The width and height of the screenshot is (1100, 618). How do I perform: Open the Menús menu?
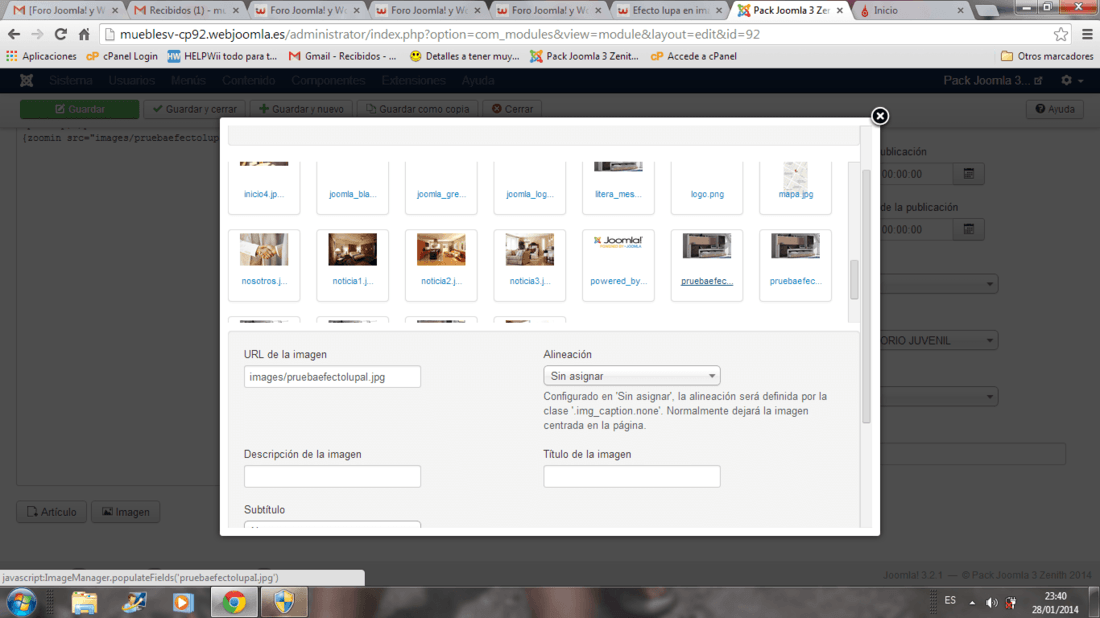coord(188,81)
